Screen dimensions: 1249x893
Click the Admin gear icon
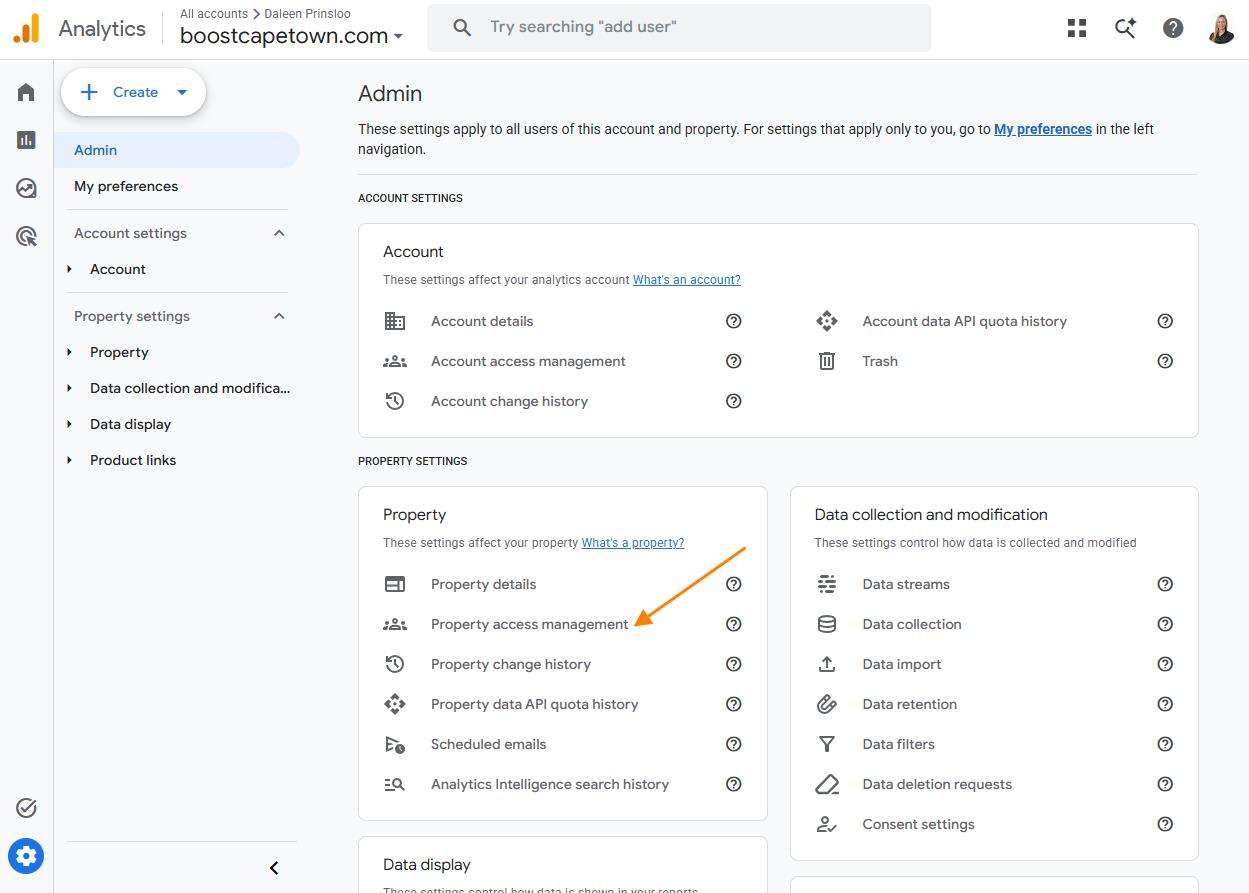26,856
